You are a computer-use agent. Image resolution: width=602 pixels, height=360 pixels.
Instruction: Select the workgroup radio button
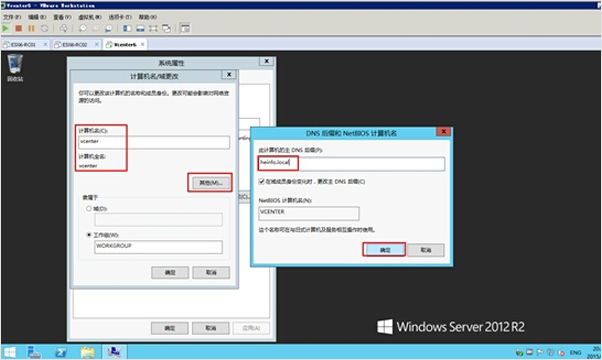89,234
